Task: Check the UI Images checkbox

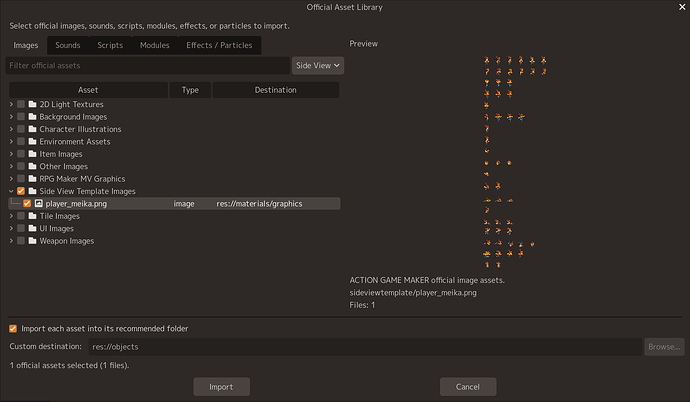Action: pos(21,228)
